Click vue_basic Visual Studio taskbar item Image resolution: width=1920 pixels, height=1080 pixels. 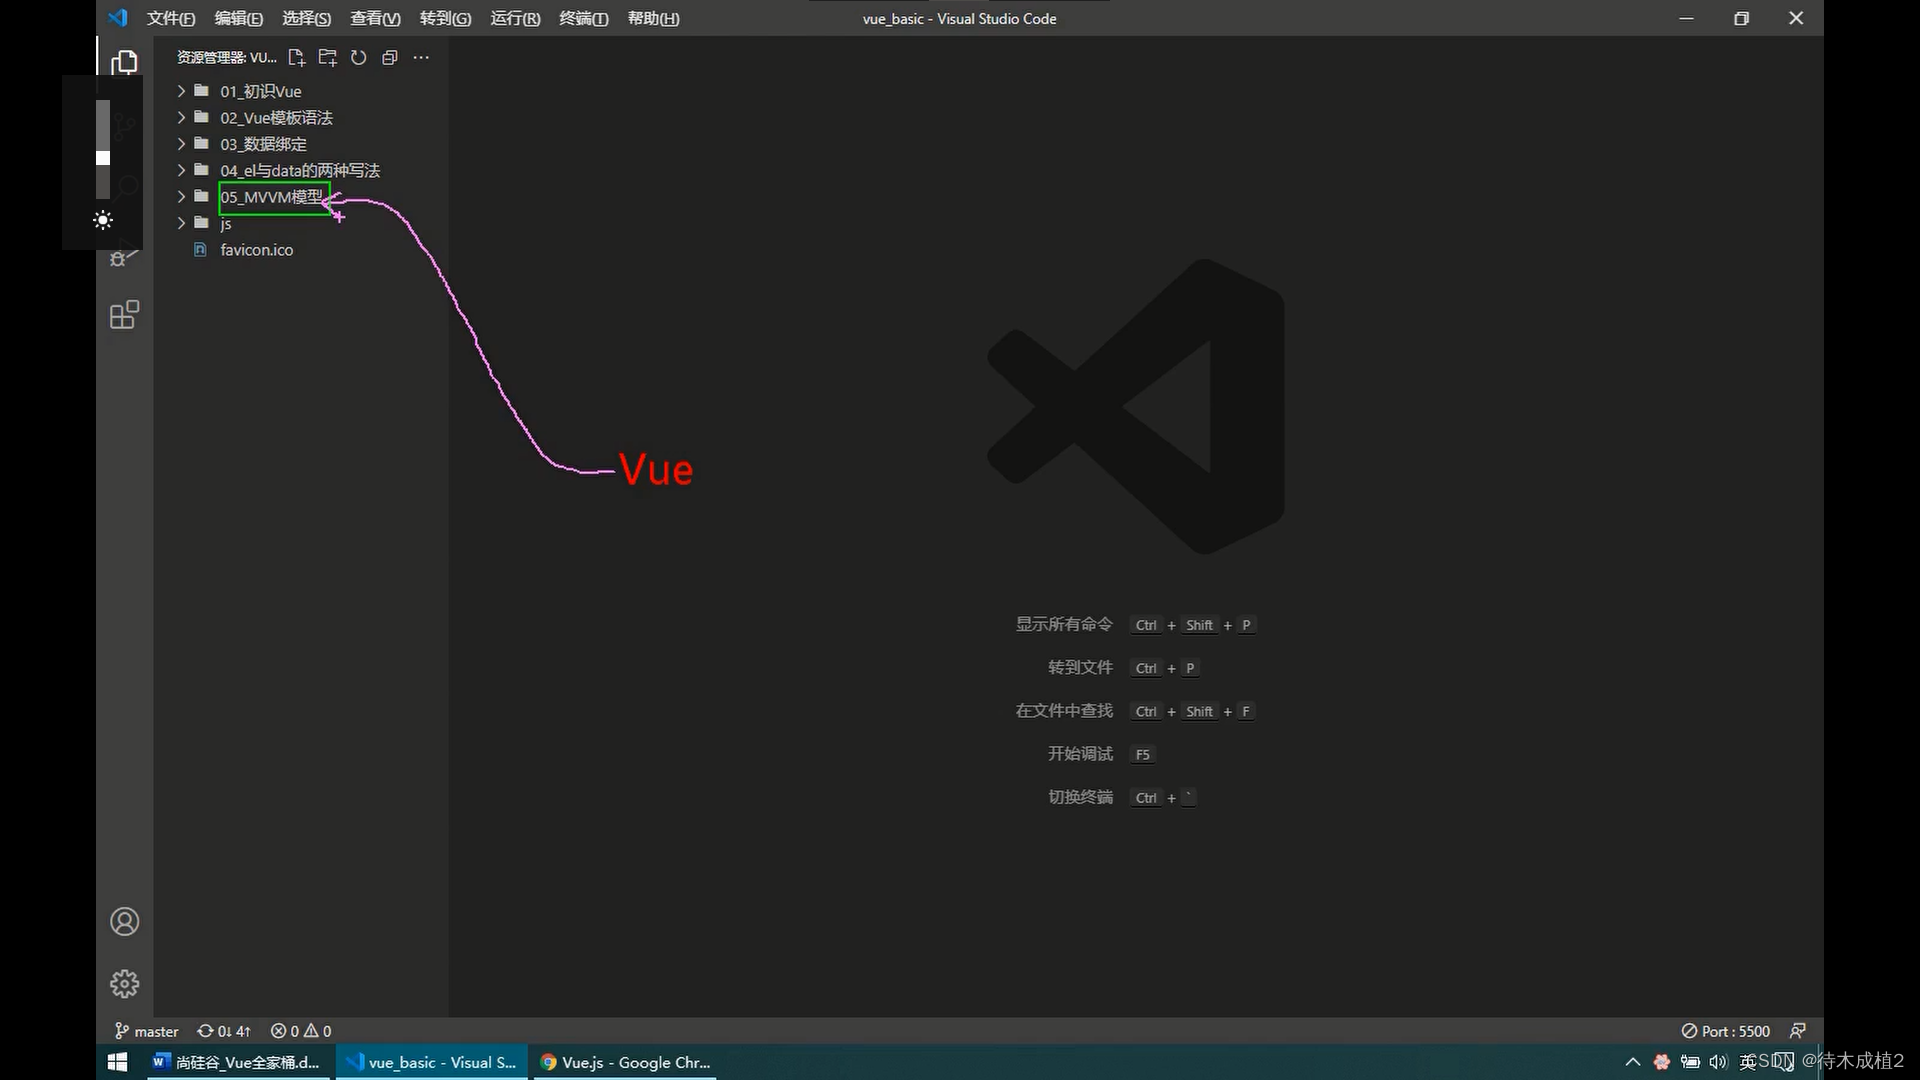(x=432, y=1062)
